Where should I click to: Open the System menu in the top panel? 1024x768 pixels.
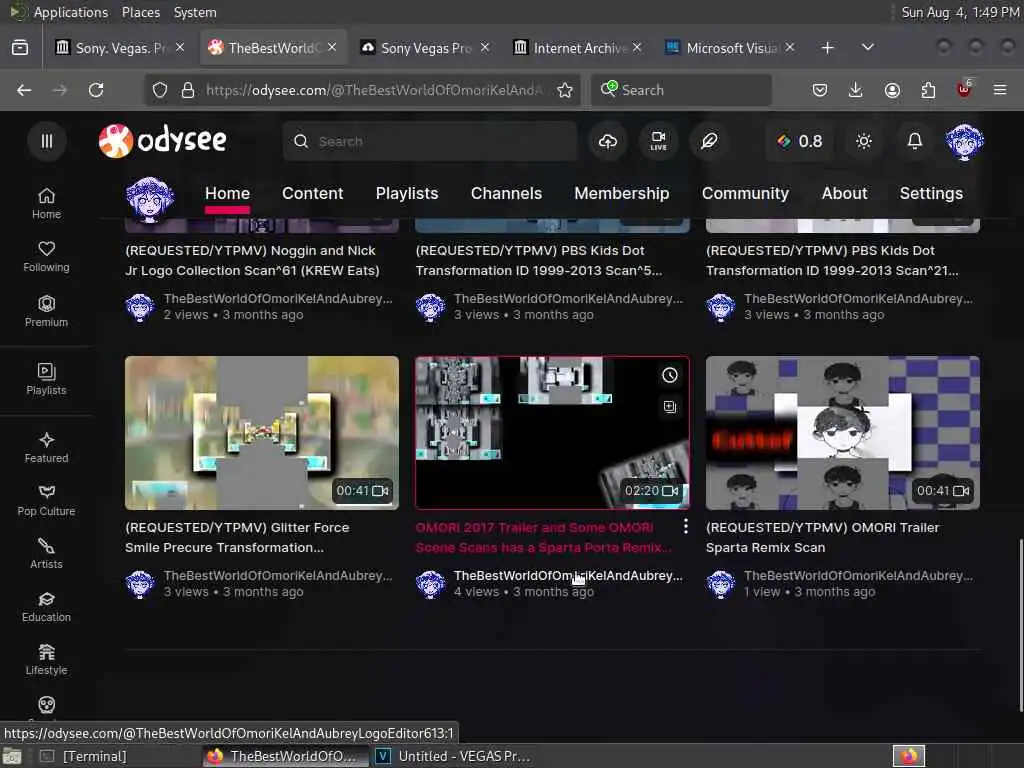[x=195, y=12]
